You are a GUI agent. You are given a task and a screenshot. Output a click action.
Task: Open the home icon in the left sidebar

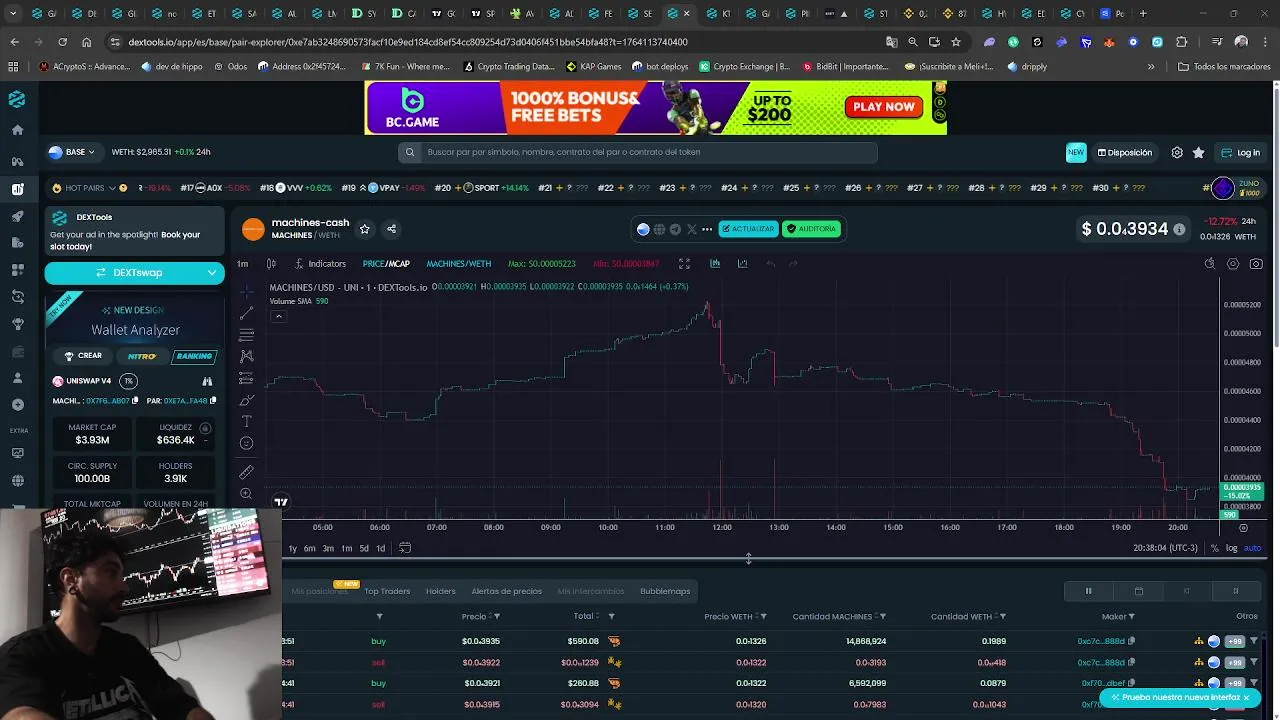tap(17, 130)
